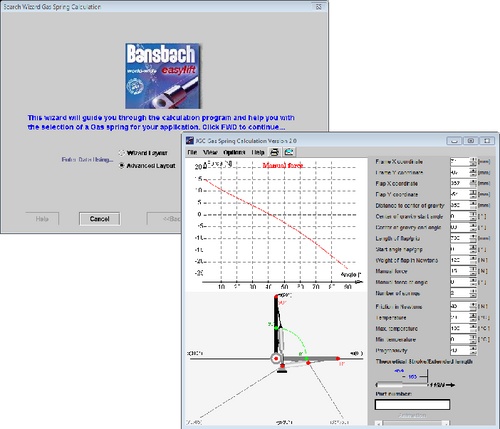This screenshot has height=429, width=500.
Task: Click the Part number text box
Action: (x=412, y=405)
